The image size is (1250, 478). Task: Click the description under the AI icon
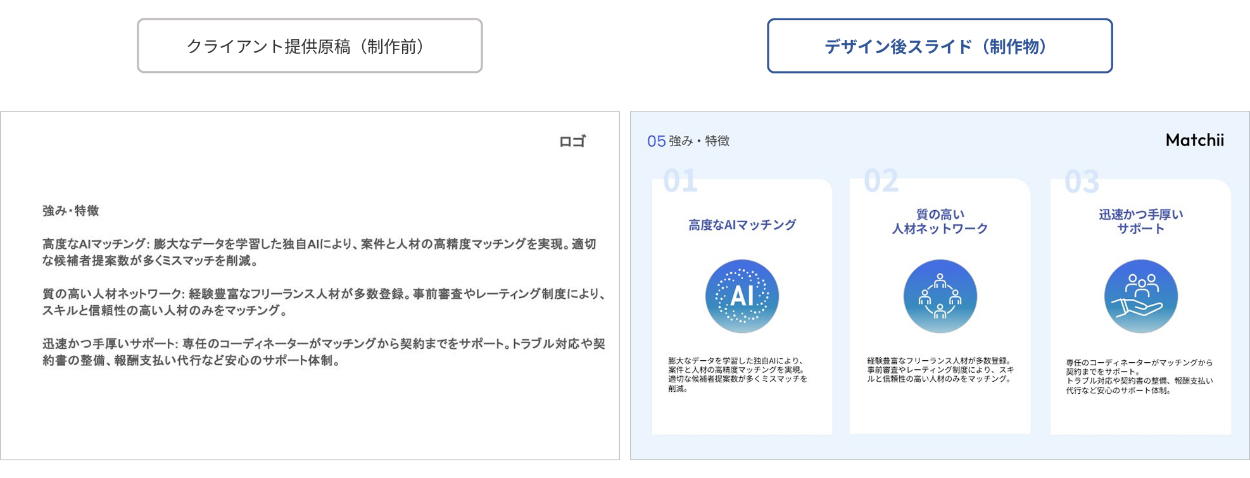[738, 375]
